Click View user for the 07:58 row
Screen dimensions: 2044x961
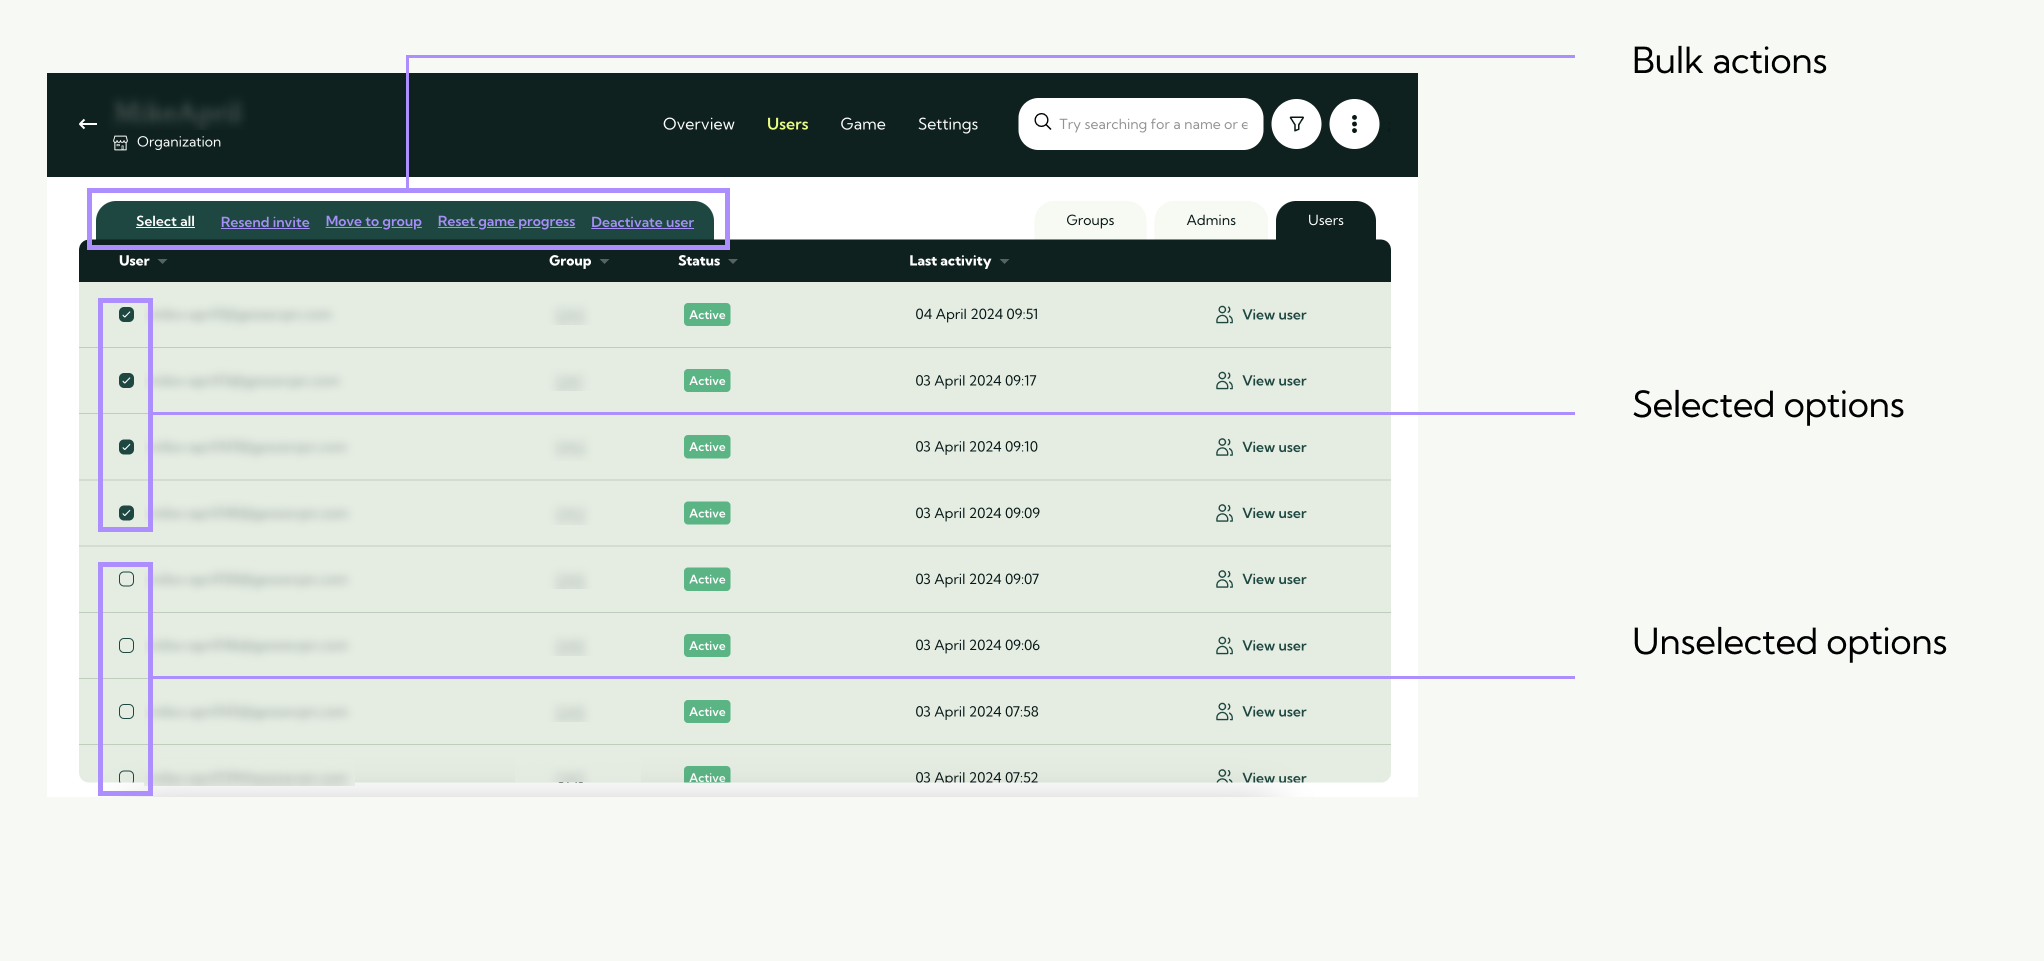[1274, 712]
